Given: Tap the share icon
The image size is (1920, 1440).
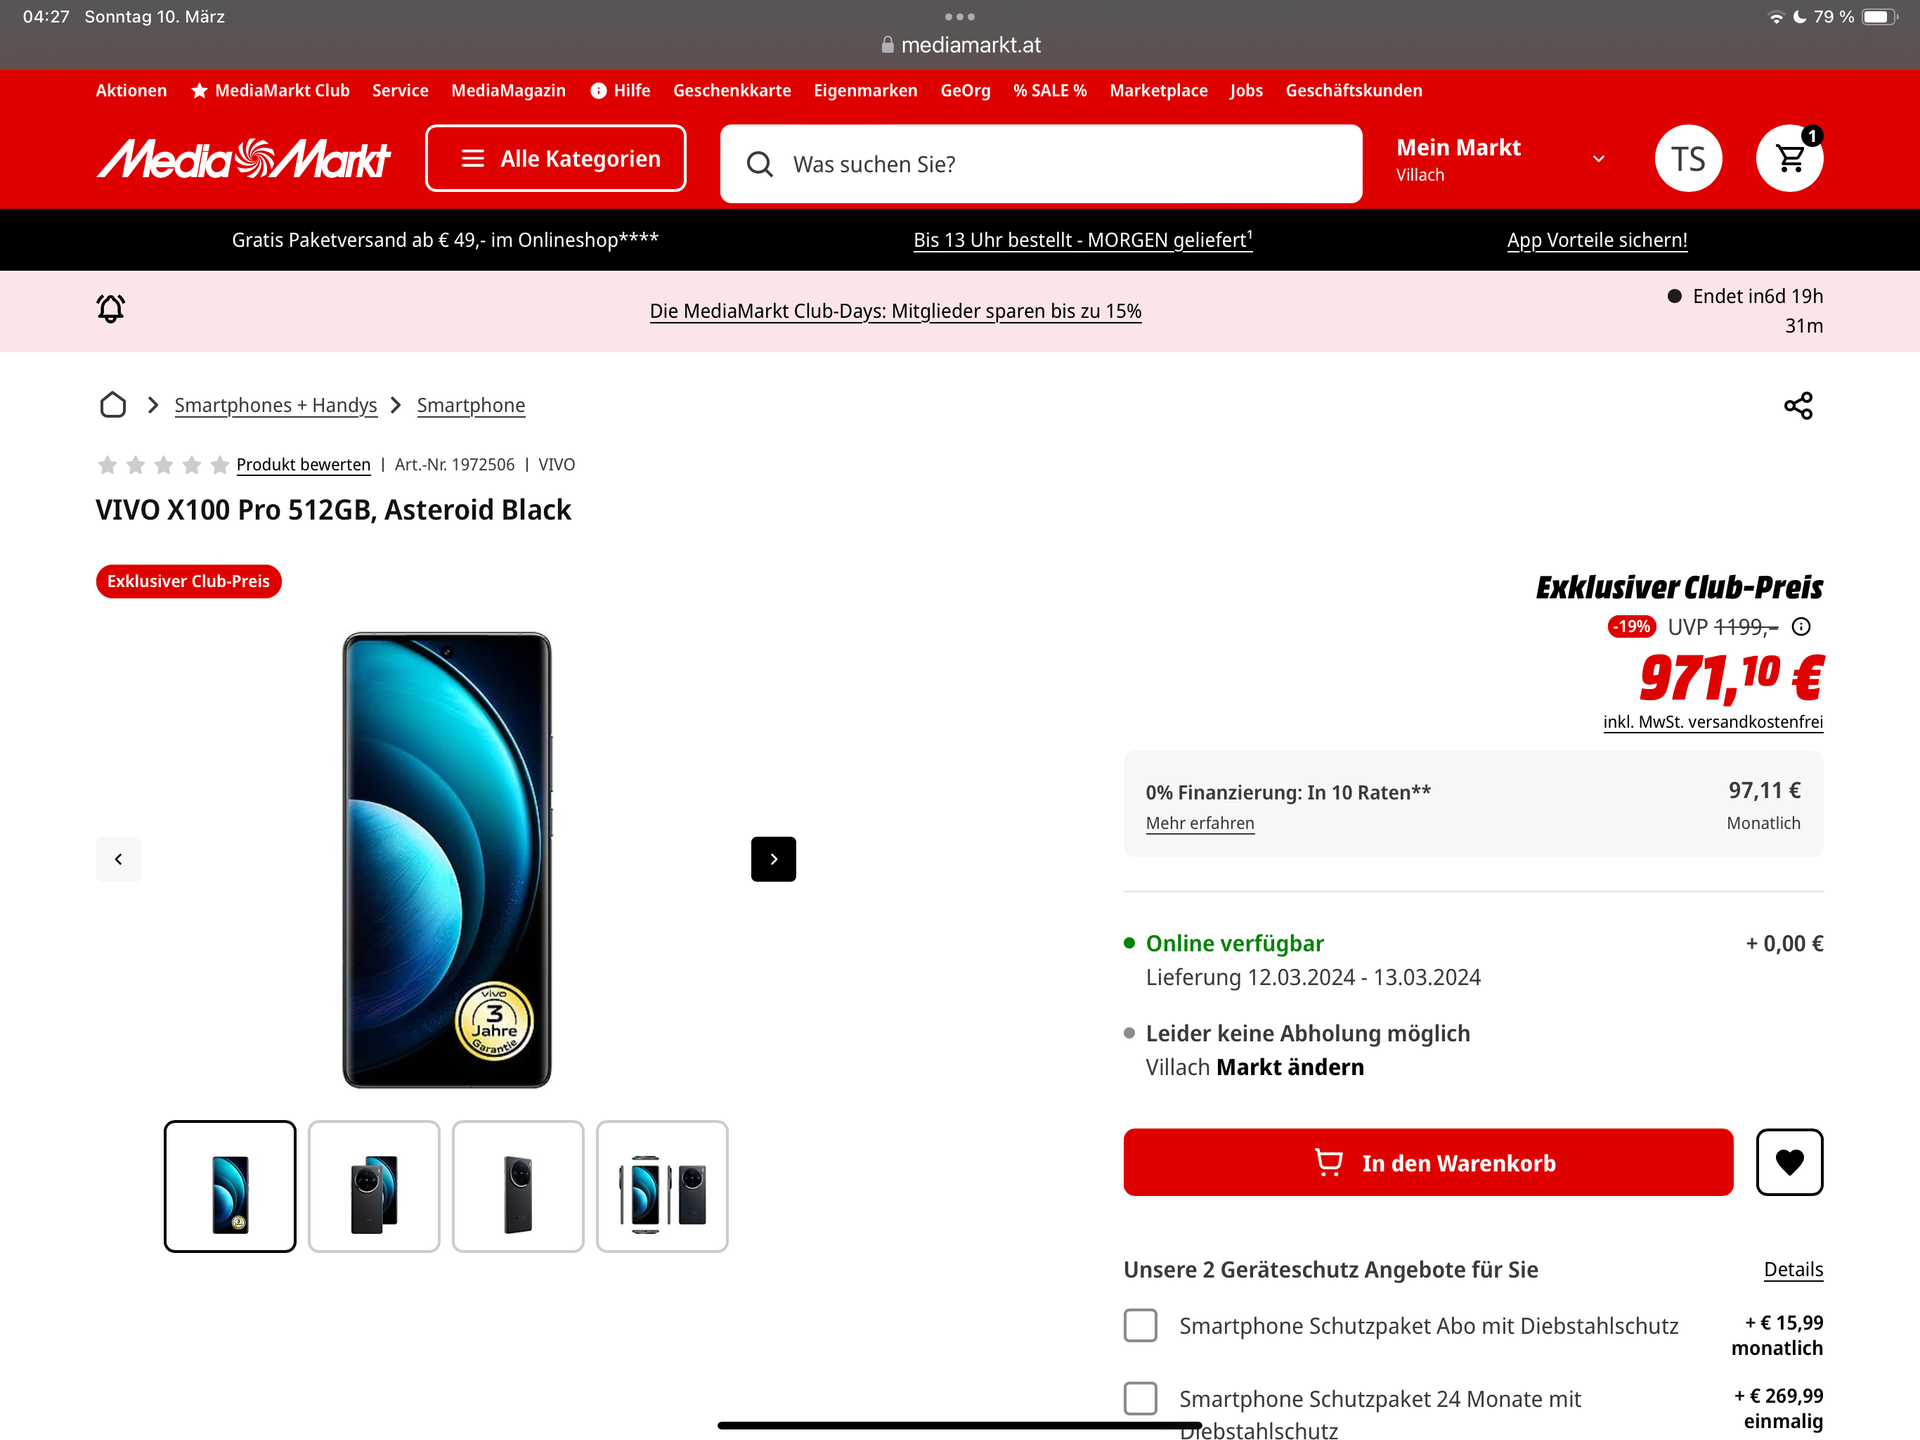Looking at the screenshot, I should (1798, 405).
